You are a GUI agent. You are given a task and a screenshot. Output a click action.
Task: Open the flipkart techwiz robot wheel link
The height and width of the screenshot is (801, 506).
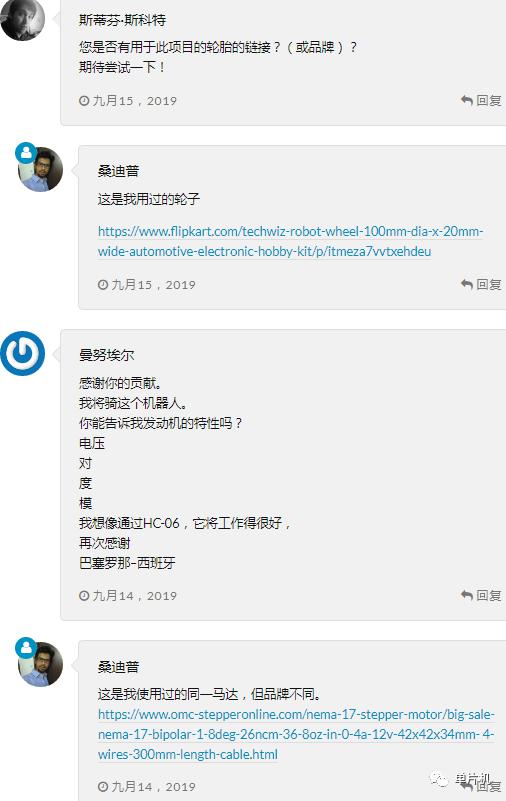click(290, 241)
